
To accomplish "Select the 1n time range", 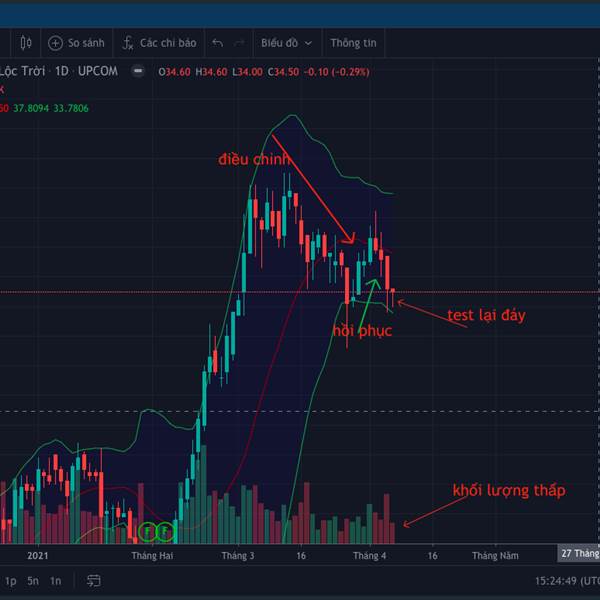I will tap(55, 581).
